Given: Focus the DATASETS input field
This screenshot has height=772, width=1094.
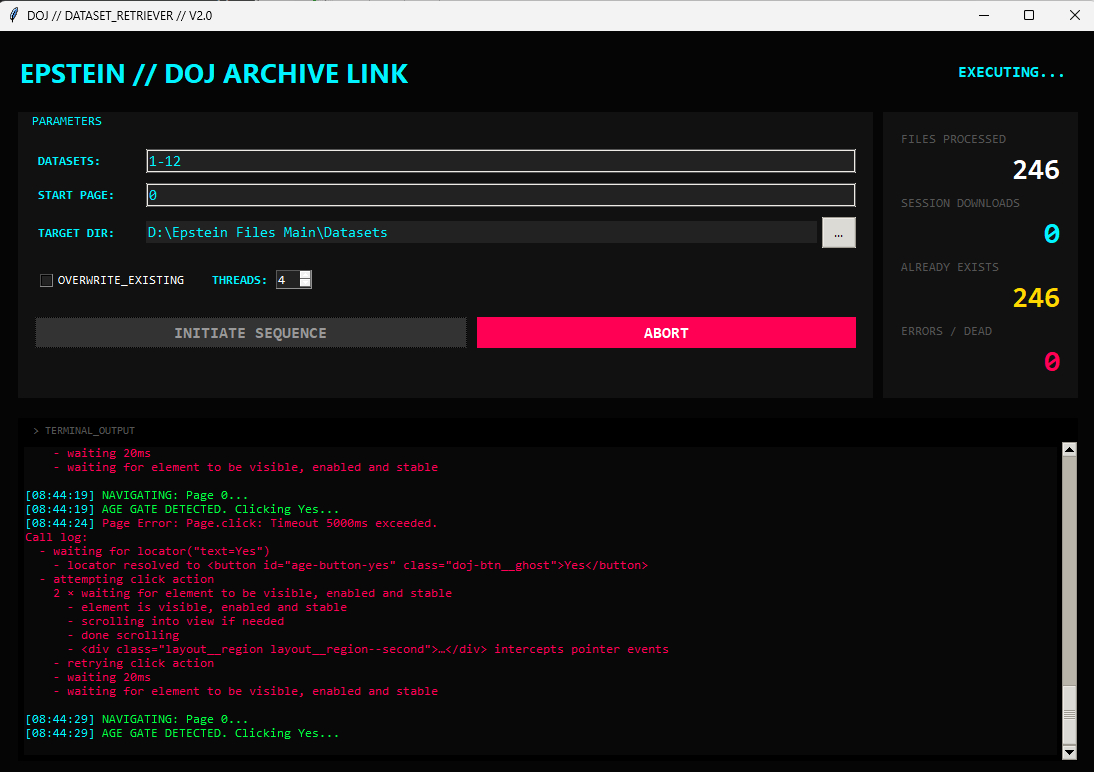Looking at the screenshot, I should click(500, 161).
